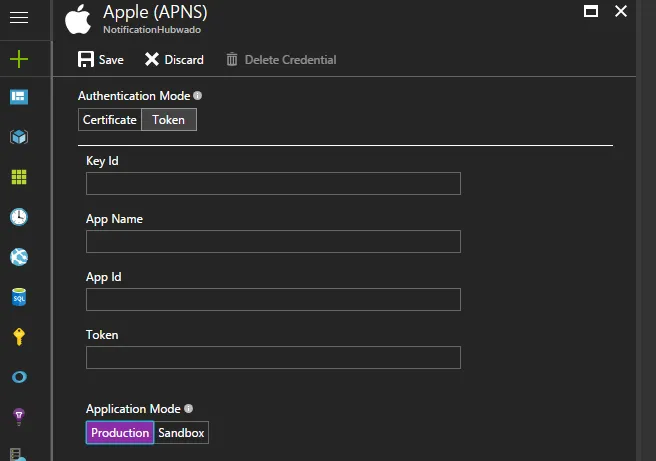This screenshot has height=461, width=656.
Task: Click Delete Credential in the toolbar
Action: [281, 59]
